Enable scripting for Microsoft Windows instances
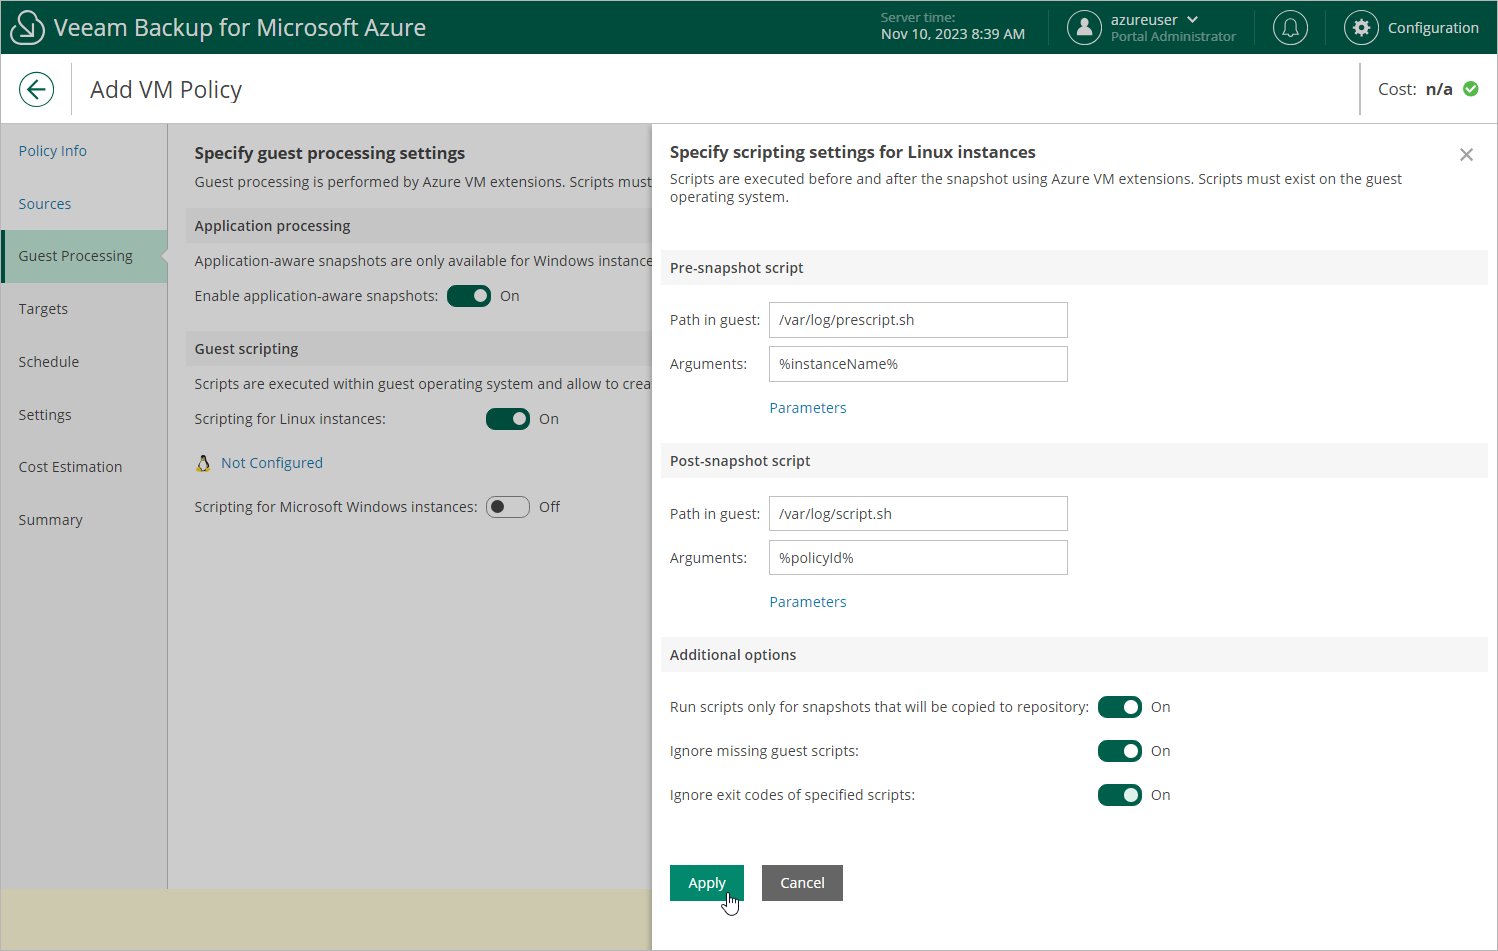The image size is (1498, 951). [x=508, y=507]
